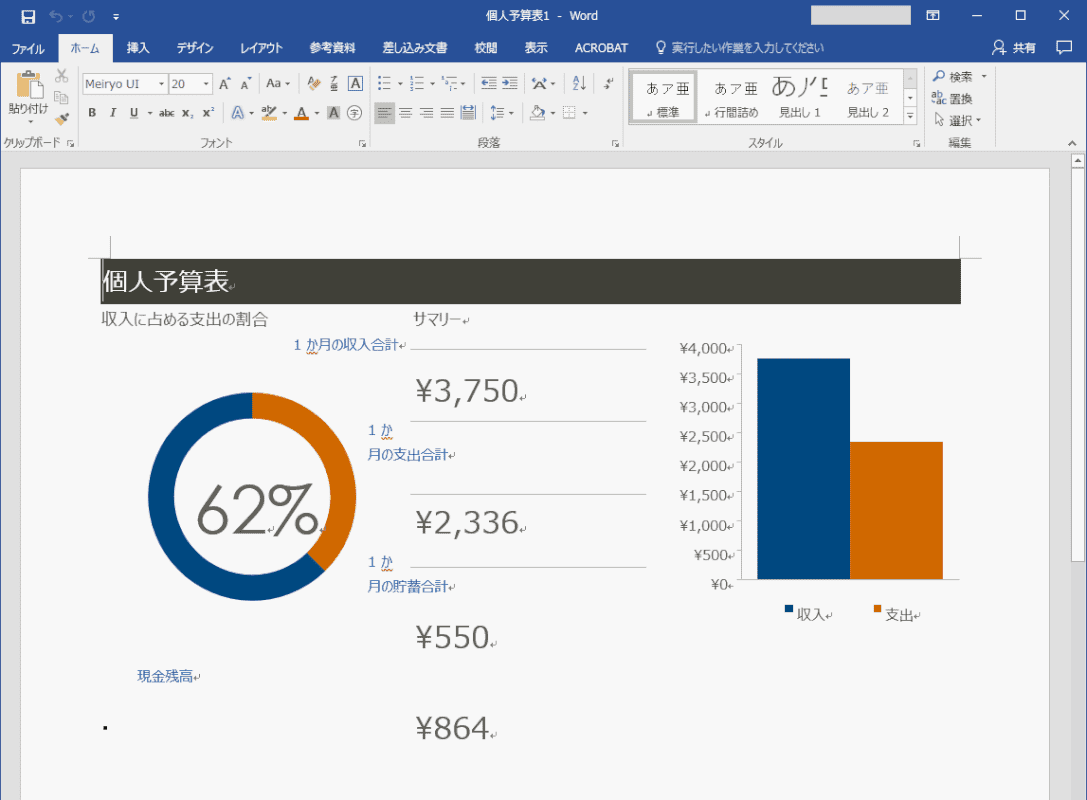Toggle Superscript formatting
This screenshot has width=1087, height=800.
[x=208, y=112]
